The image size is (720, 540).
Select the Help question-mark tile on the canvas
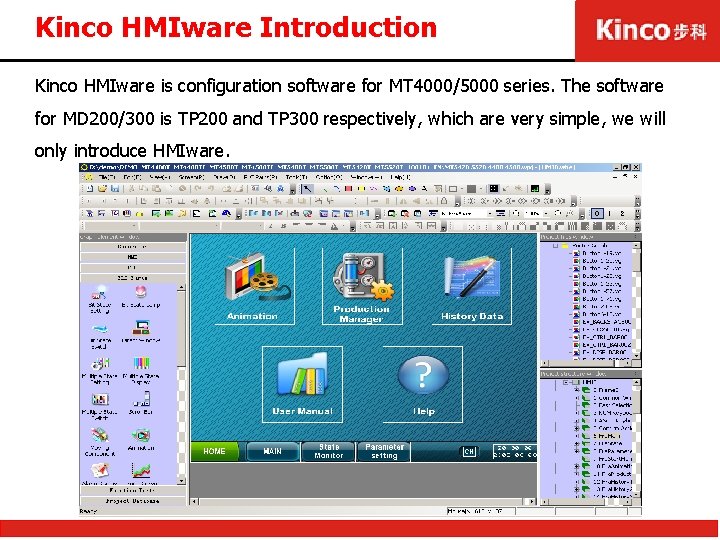(423, 384)
